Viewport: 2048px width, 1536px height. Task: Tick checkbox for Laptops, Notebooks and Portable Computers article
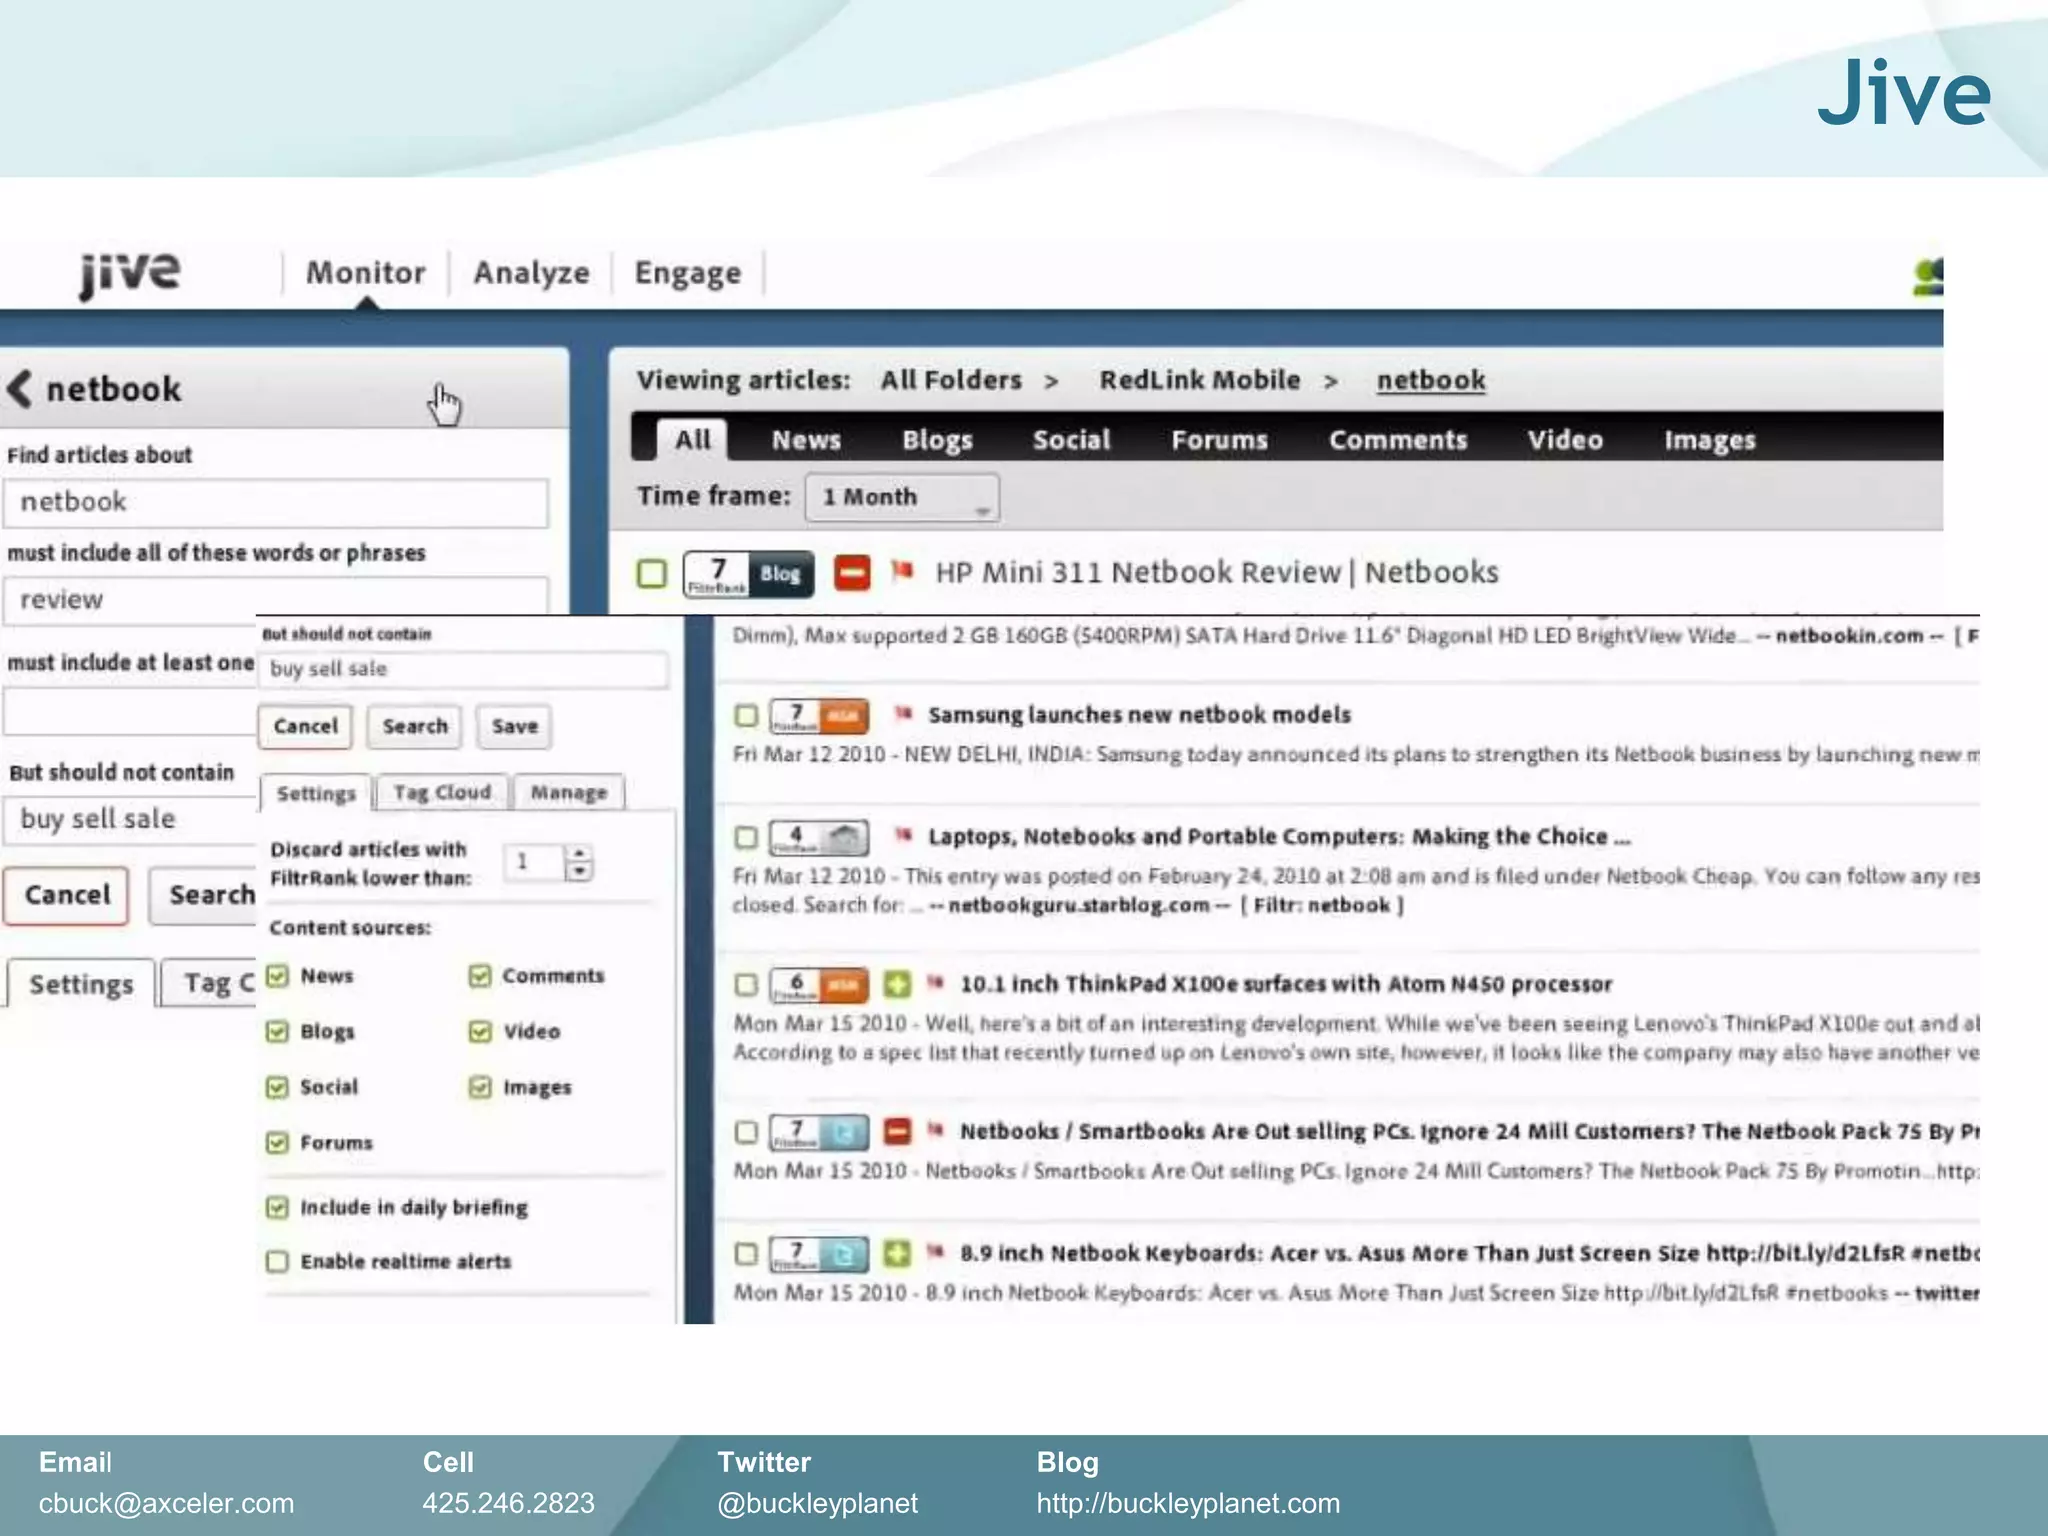pyautogui.click(x=746, y=837)
